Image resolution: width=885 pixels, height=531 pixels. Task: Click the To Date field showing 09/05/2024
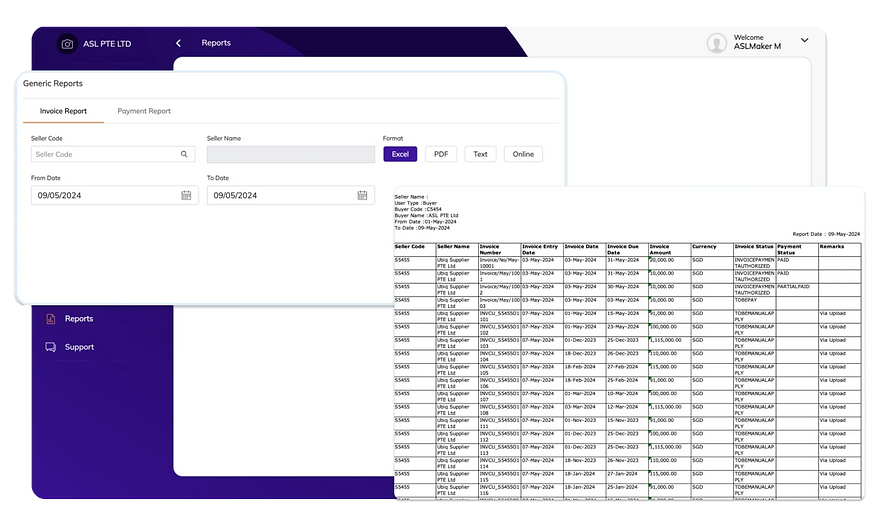[291, 195]
